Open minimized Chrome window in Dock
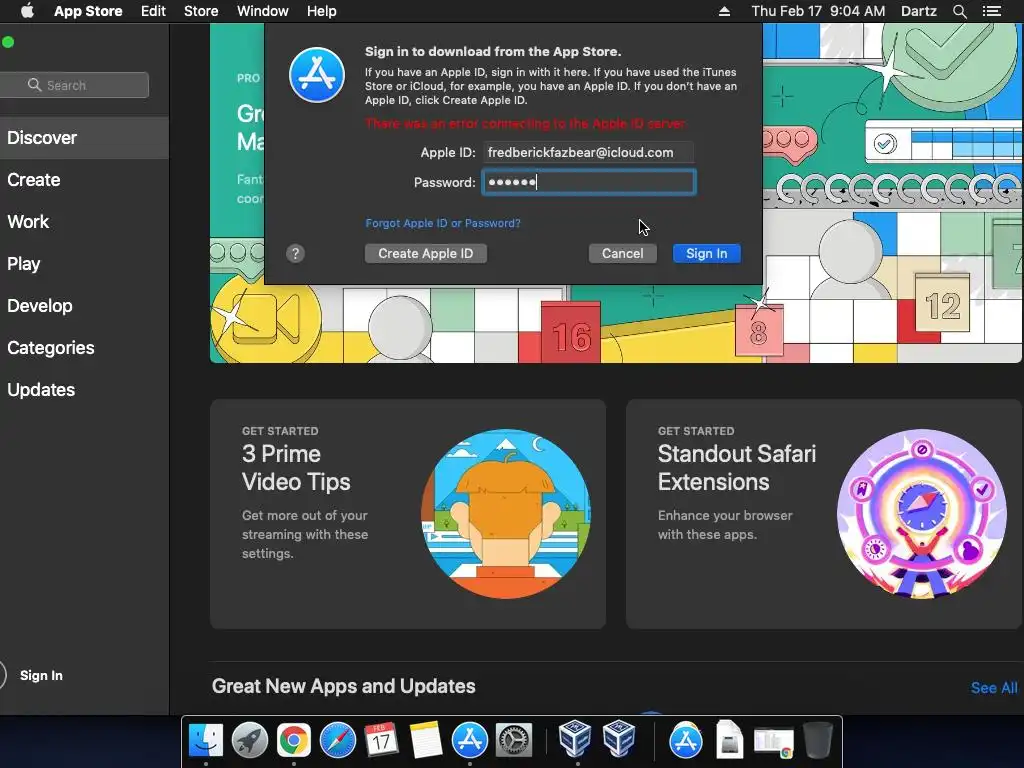1024x768 pixels. point(774,743)
